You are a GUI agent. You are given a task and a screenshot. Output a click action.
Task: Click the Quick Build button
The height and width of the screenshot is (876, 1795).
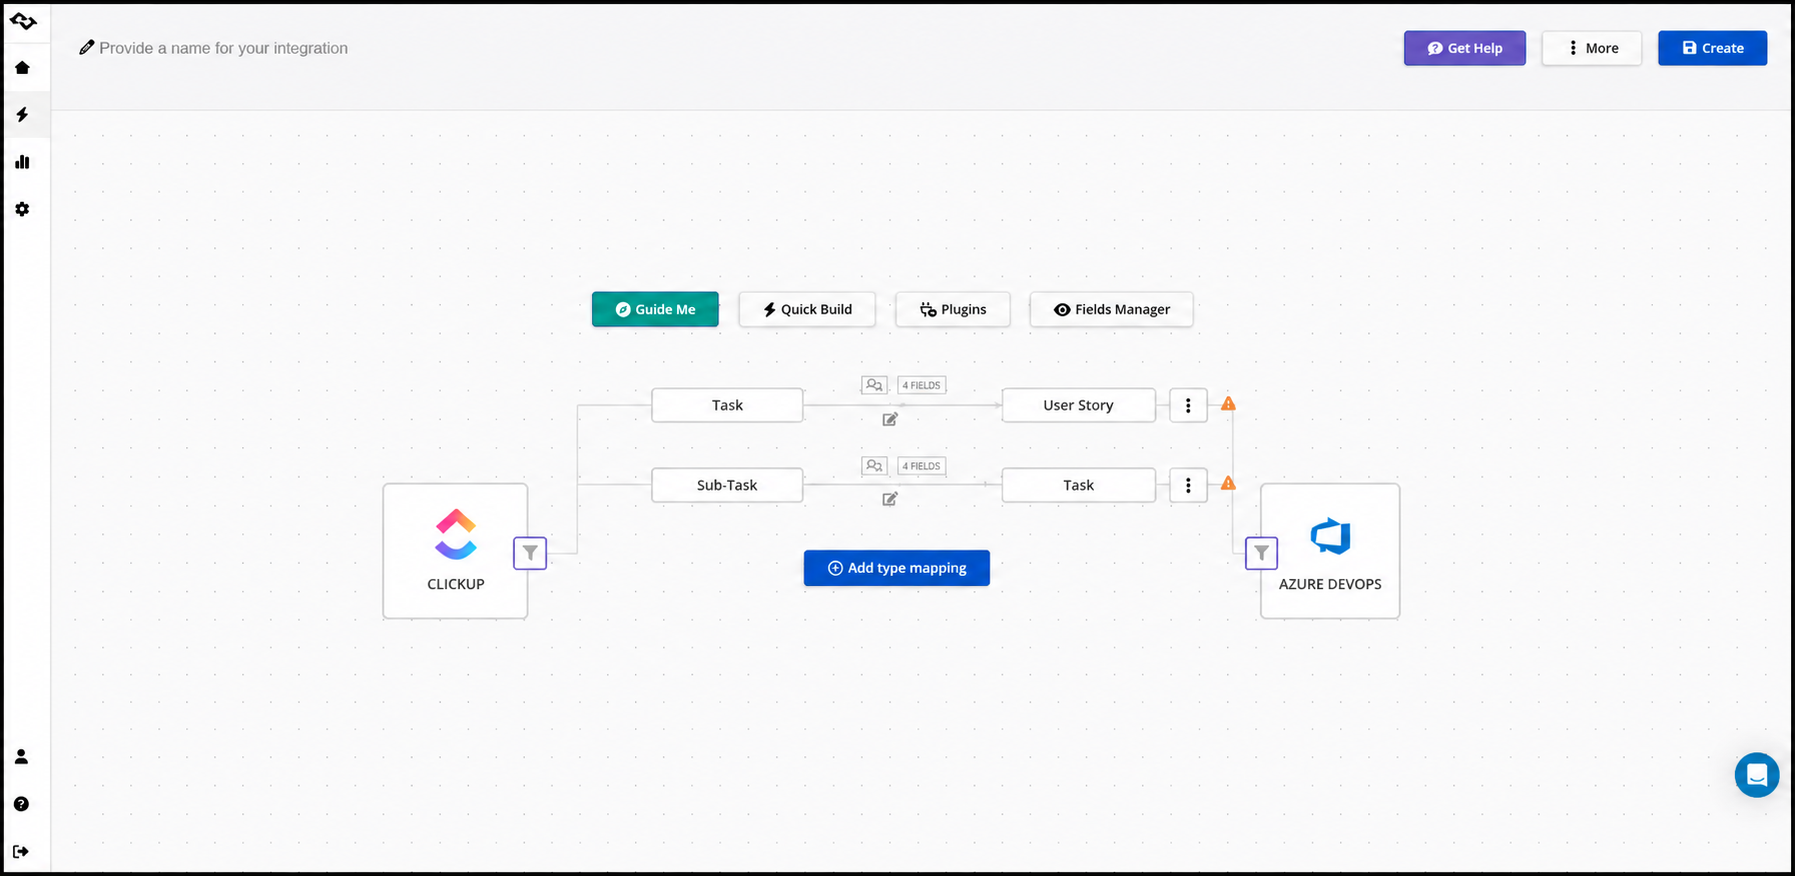click(x=807, y=309)
